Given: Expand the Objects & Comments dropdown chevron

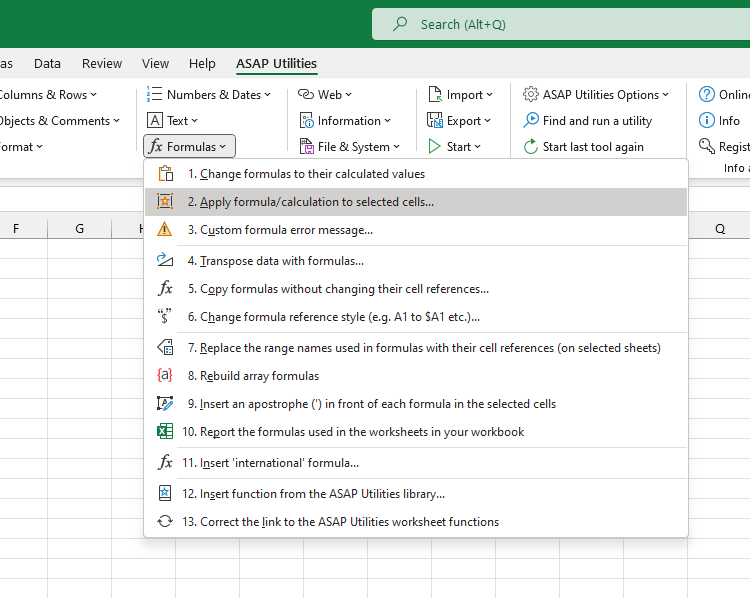Looking at the screenshot, I should [116, 121].
